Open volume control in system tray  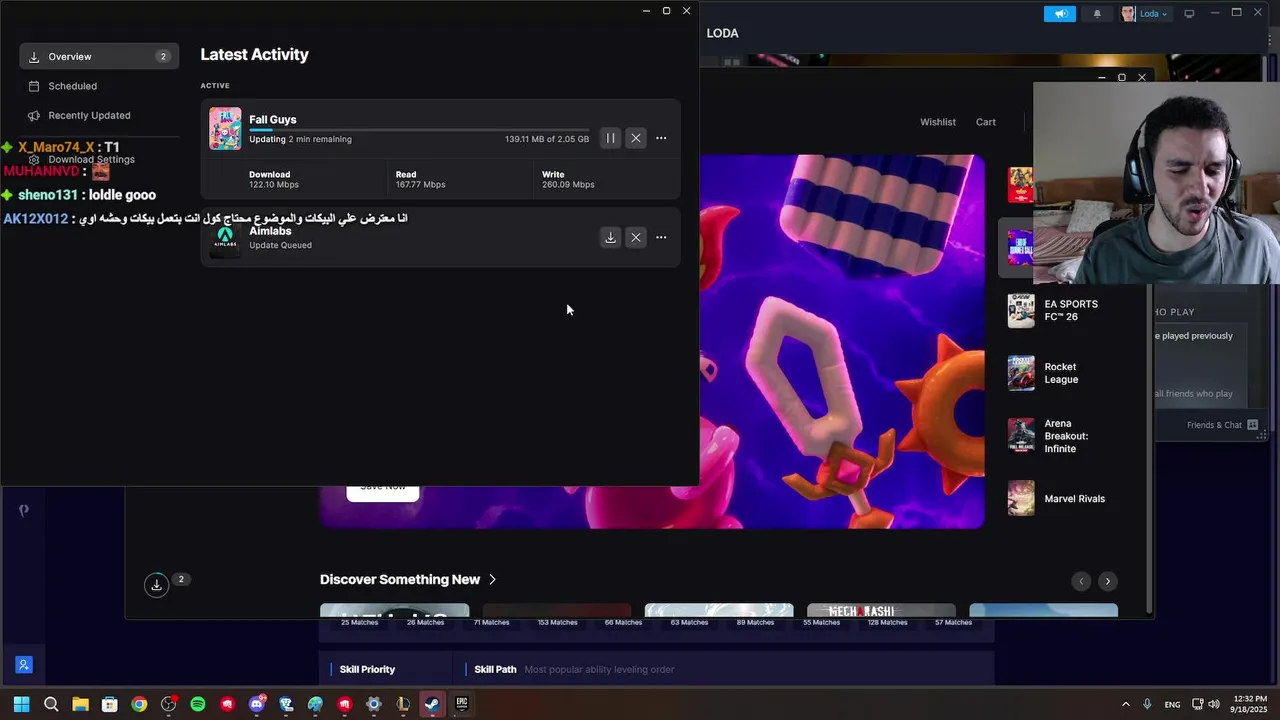[x=1214, y=704]
